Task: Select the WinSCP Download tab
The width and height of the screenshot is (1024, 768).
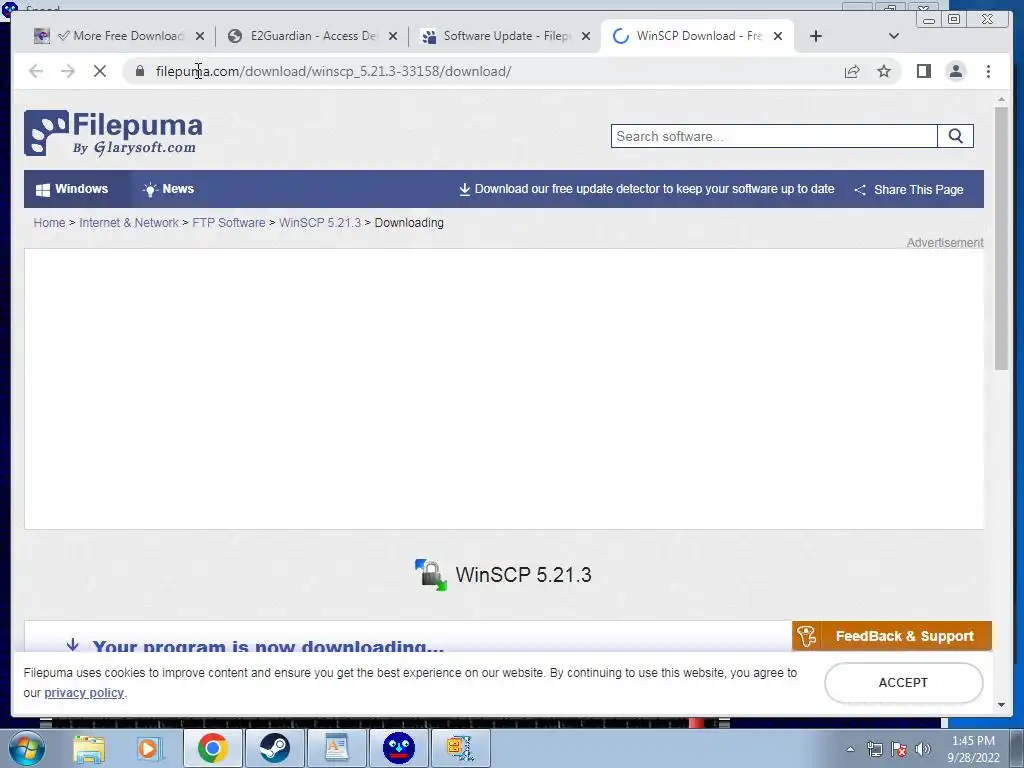Action: coord(697,36)
